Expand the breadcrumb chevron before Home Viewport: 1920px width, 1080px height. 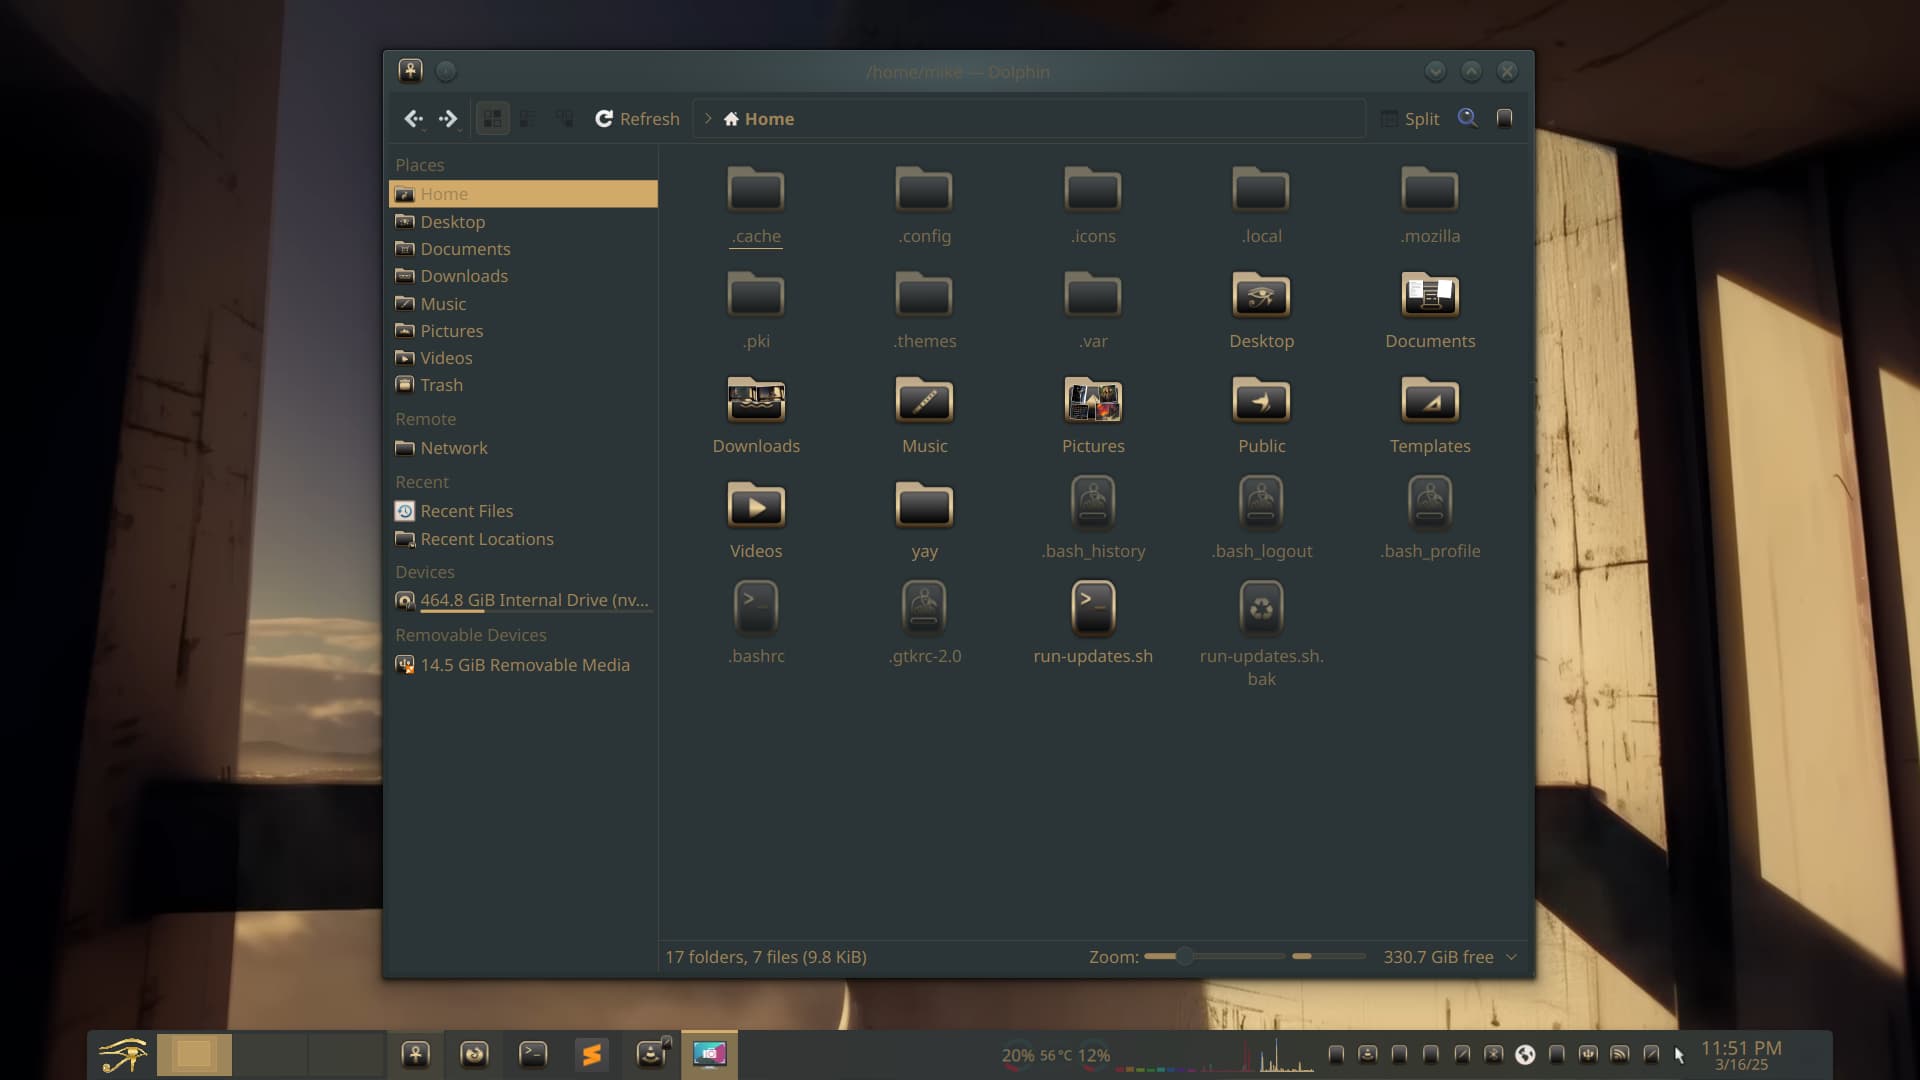point(708,119)
